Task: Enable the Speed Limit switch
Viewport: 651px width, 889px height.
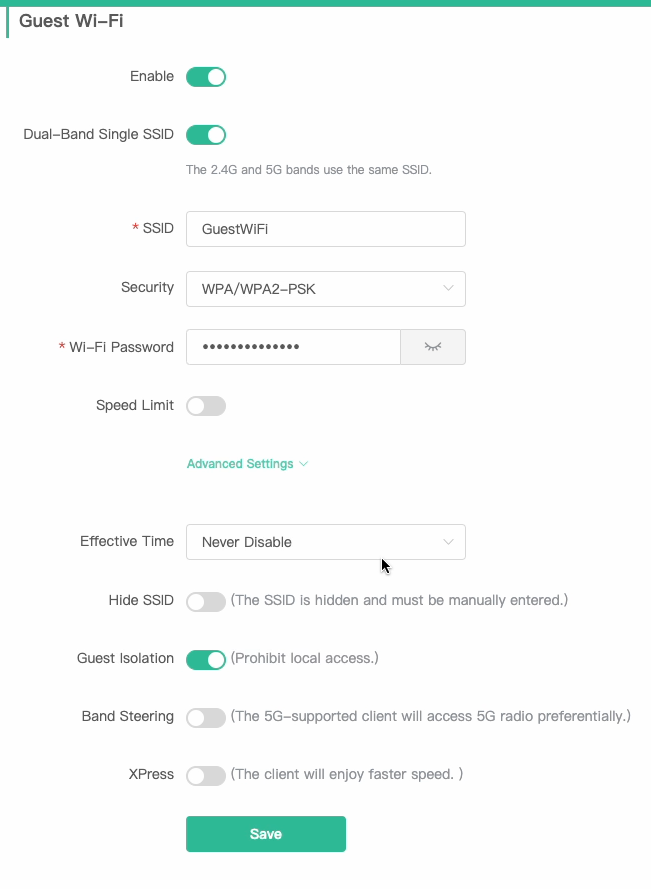Action: click(206, 406)
